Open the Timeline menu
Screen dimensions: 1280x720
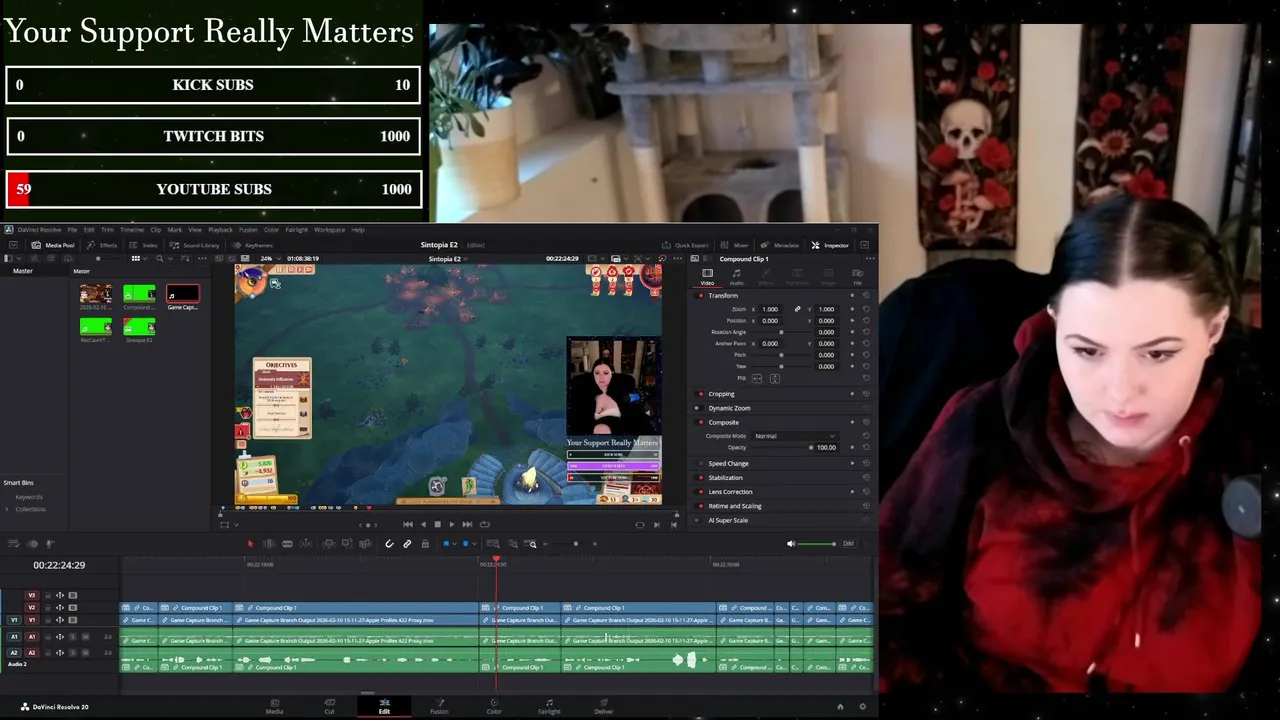(132, 230)
